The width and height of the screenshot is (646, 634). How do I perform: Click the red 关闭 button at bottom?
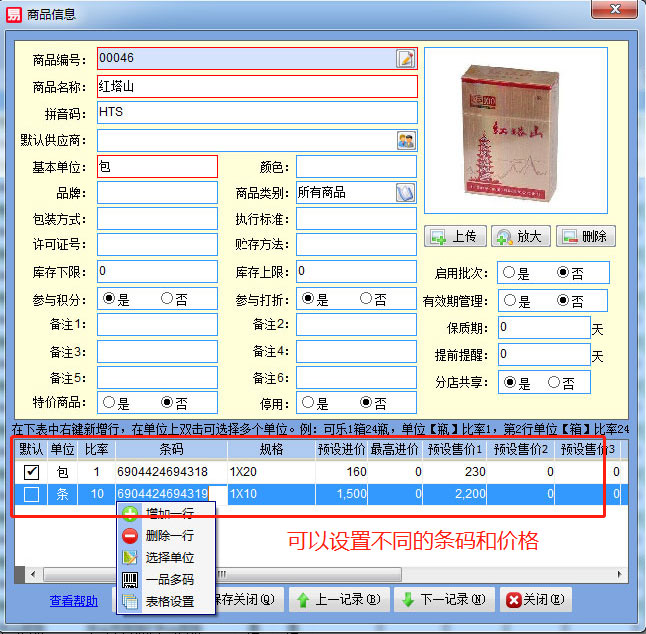click(x=535, y=600)
